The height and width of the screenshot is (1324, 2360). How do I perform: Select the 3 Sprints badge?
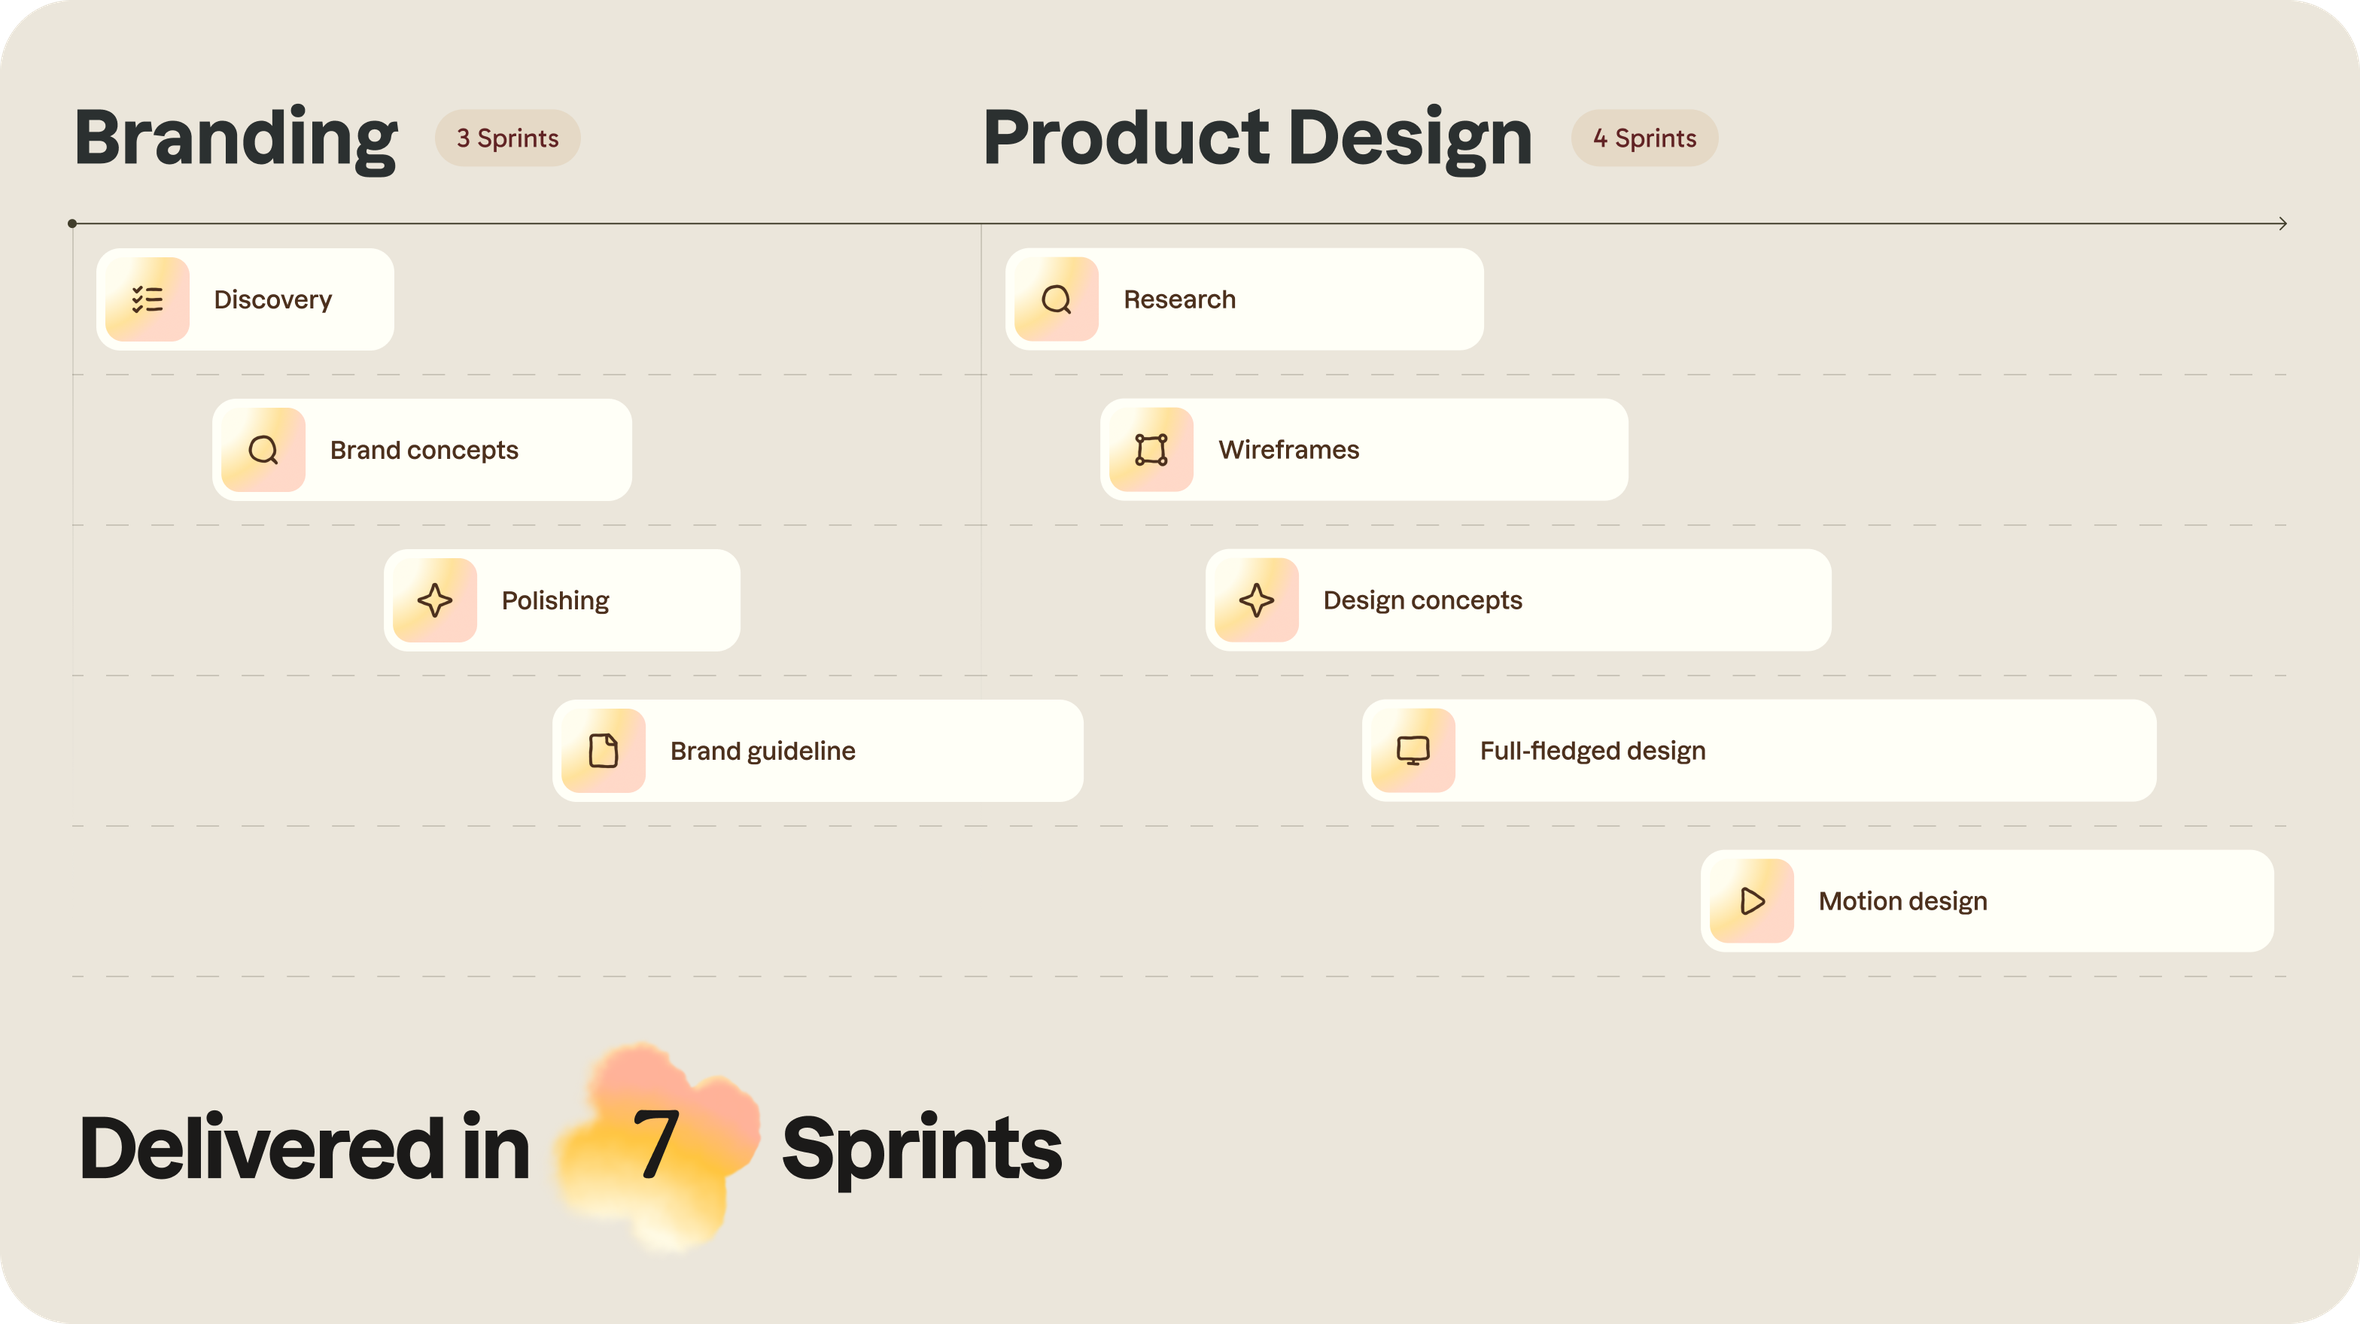(507, 138)
